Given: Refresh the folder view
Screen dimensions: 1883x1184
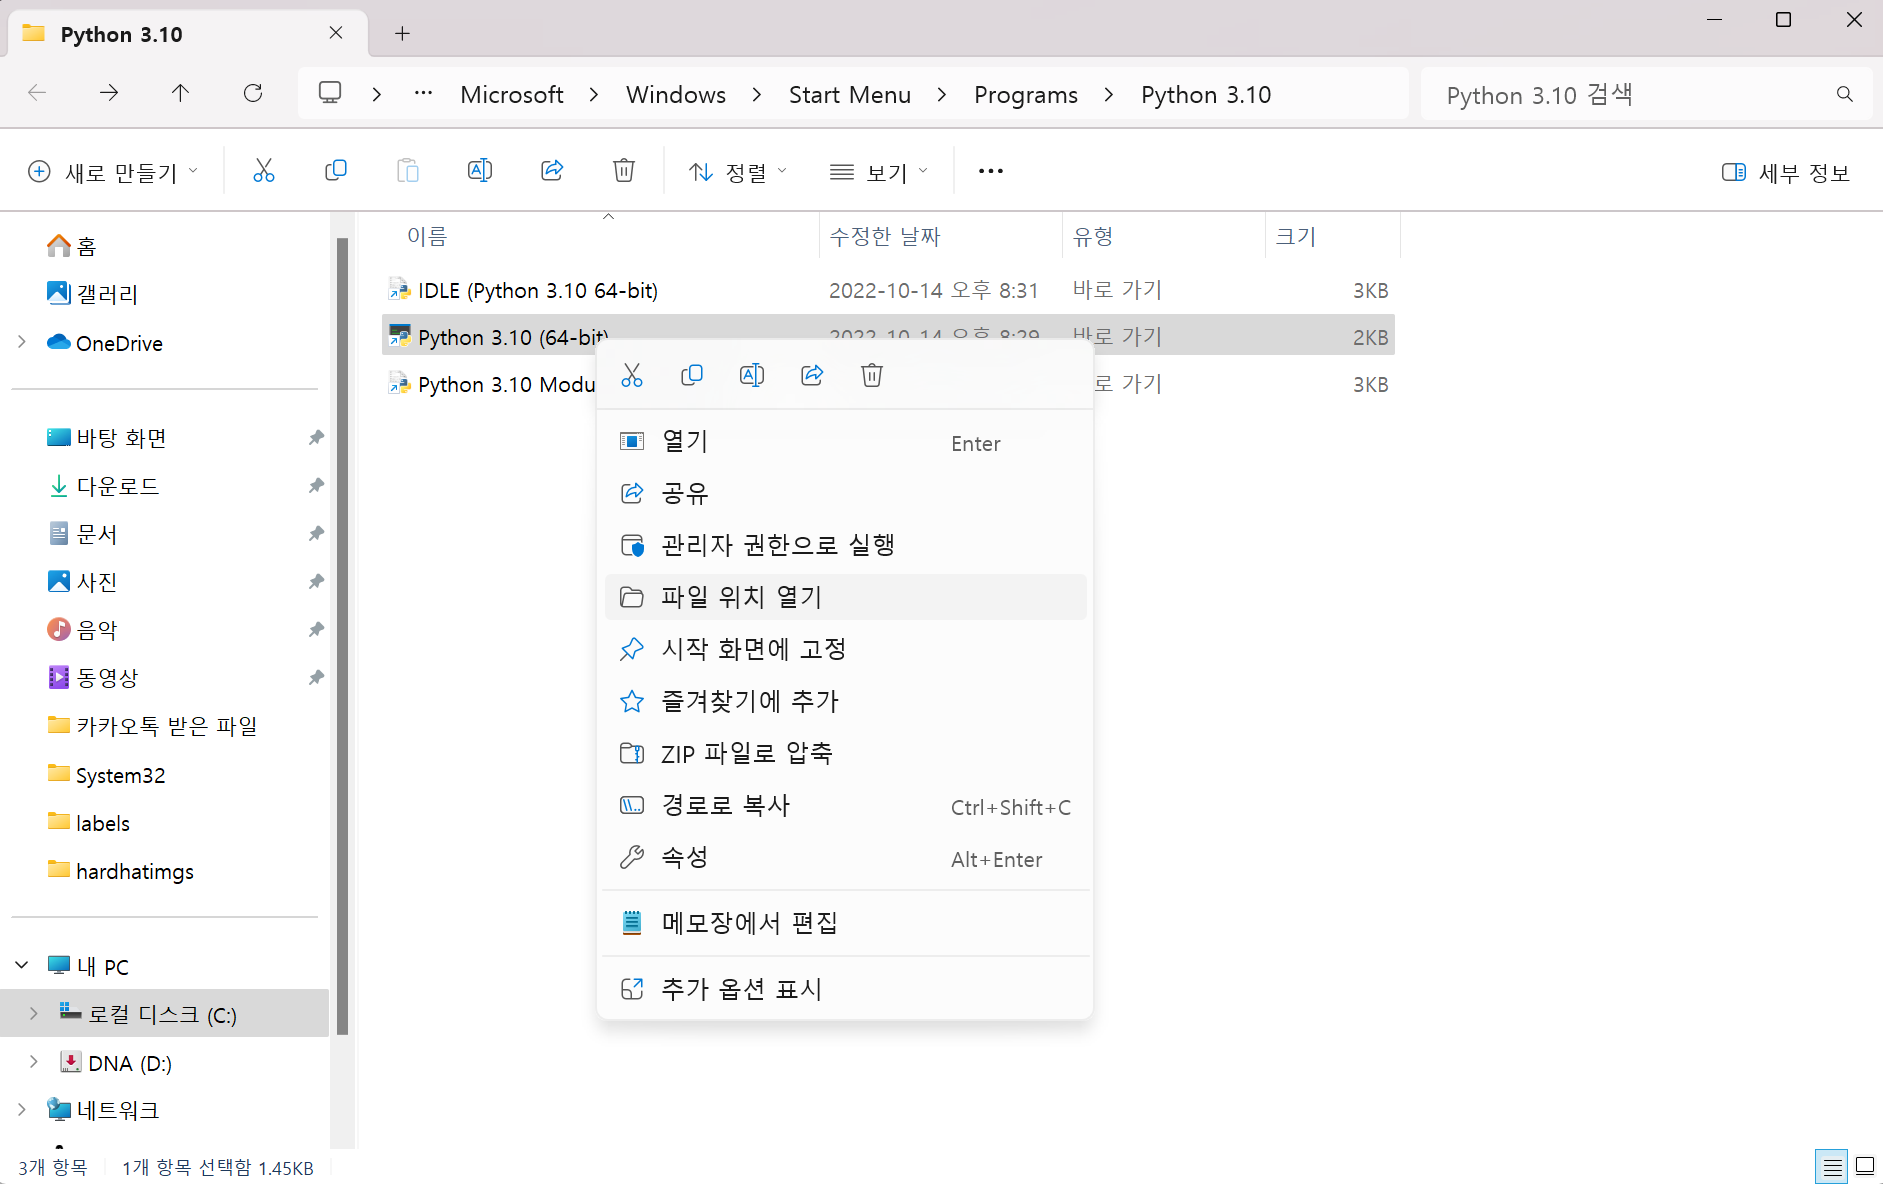Looking at the screenshot, I should coord(253,93).
